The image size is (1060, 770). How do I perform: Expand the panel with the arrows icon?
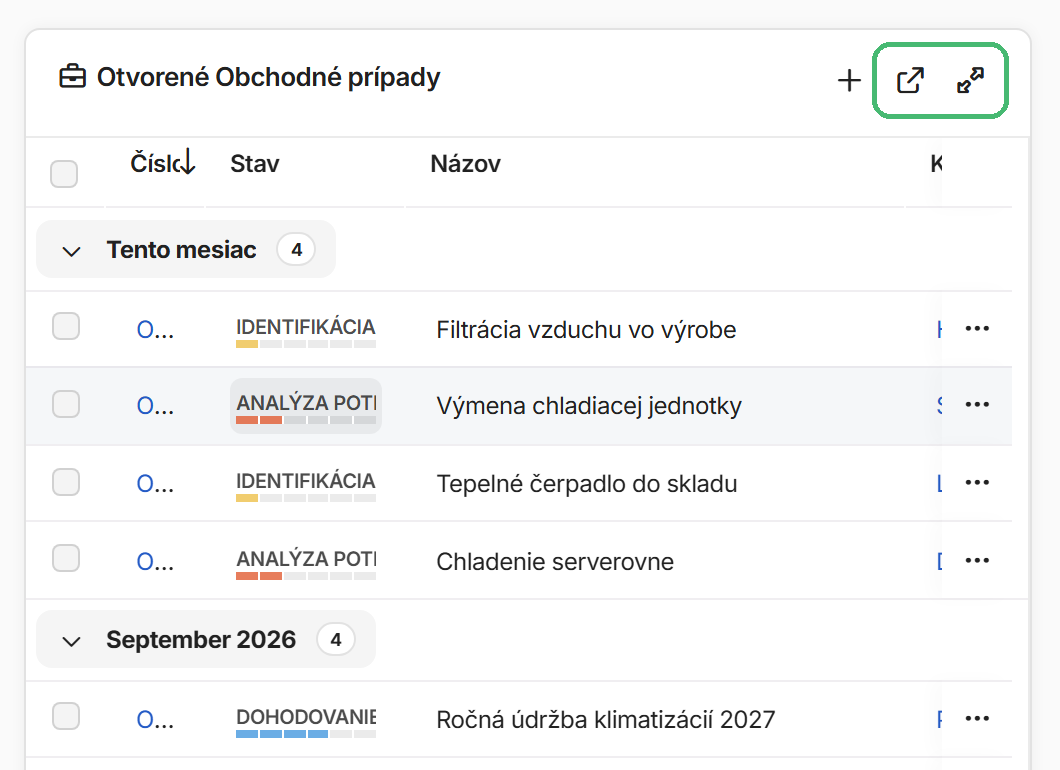tap(970, 80)
